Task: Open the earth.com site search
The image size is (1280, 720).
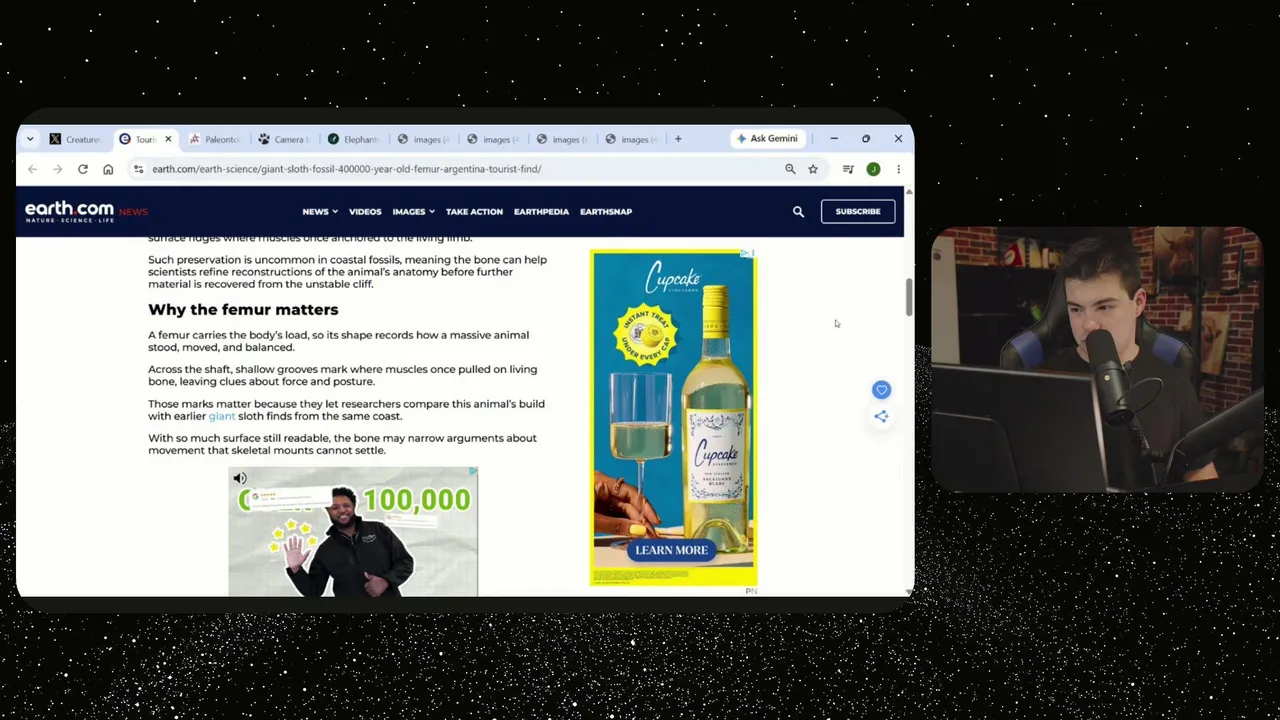Action: (x=798, y=212)
